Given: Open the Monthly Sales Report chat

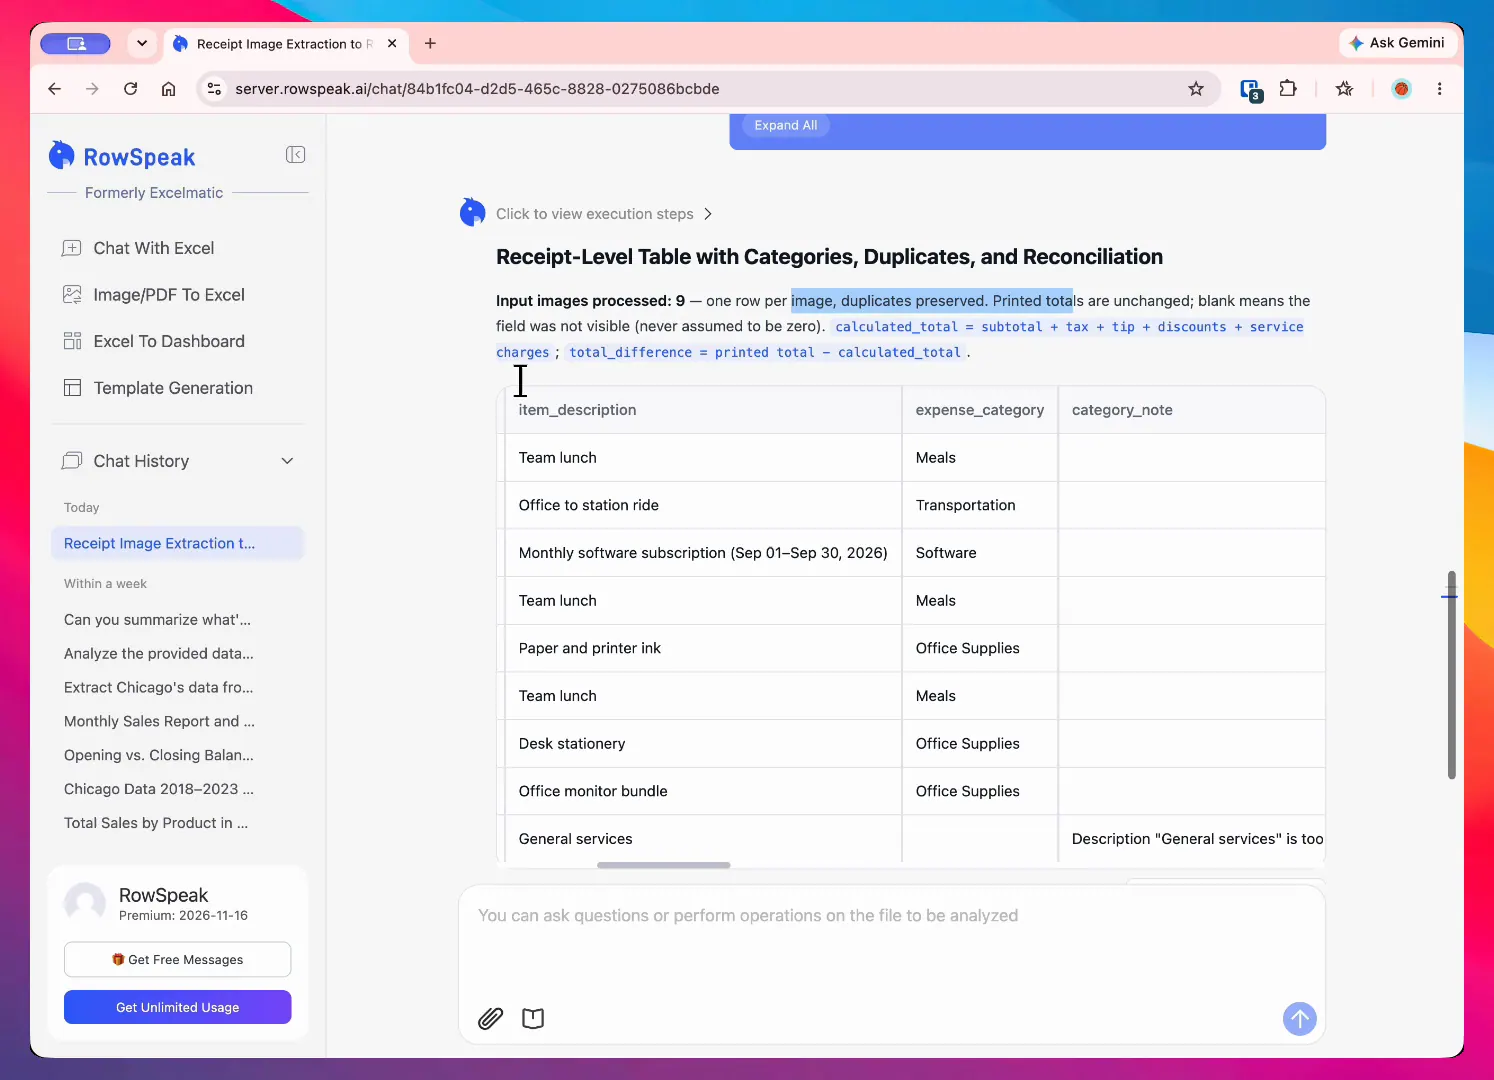Looking at the screenshot, I should coord(160,721).
